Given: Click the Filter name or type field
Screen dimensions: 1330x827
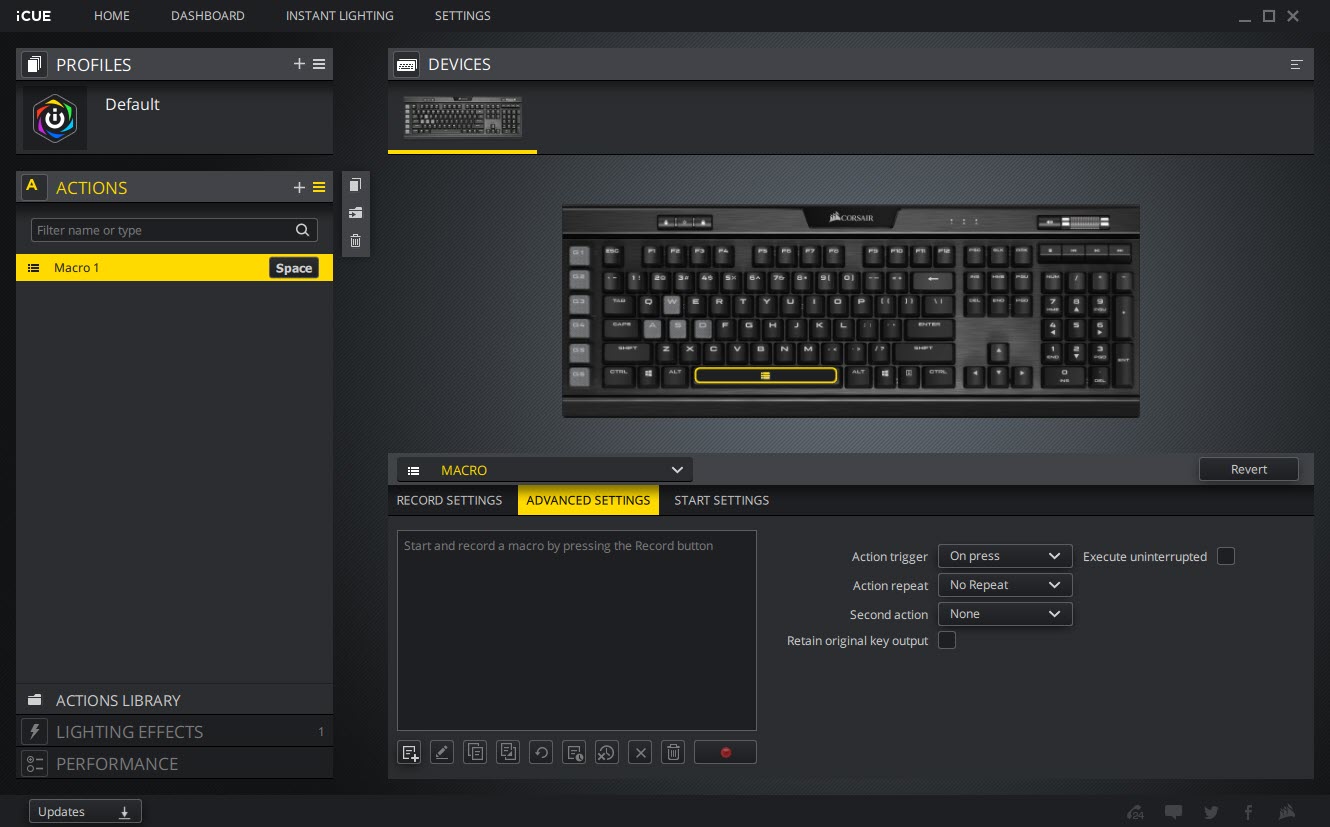Looking at the screenshot, I should [174, 230].
